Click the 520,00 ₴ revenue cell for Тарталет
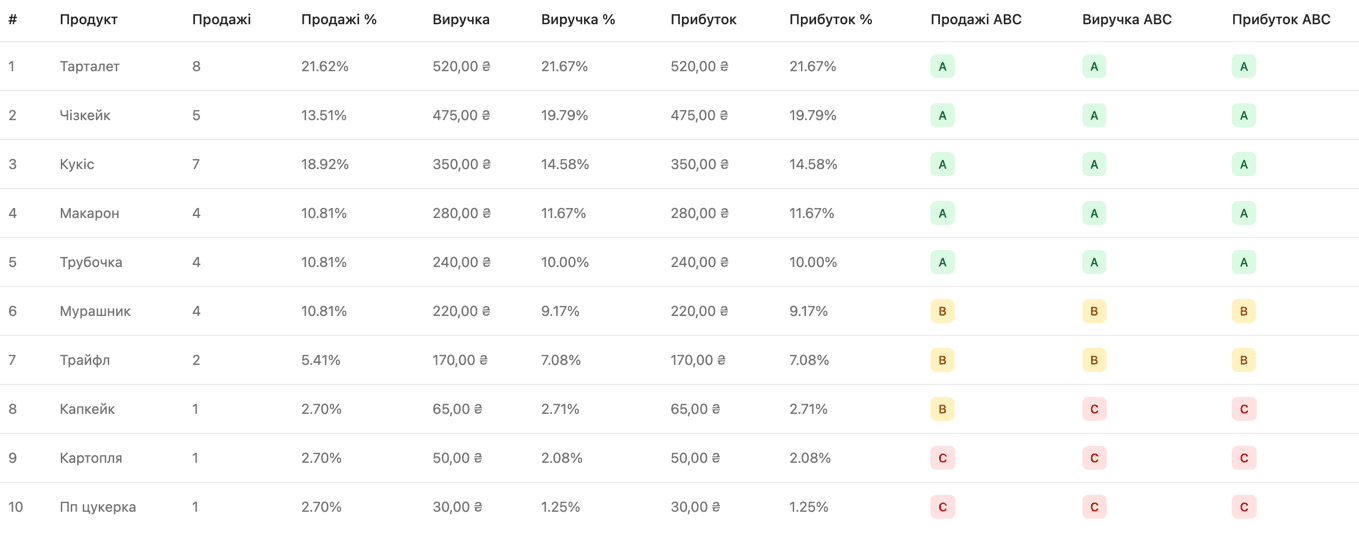 [x=462, y=67]
